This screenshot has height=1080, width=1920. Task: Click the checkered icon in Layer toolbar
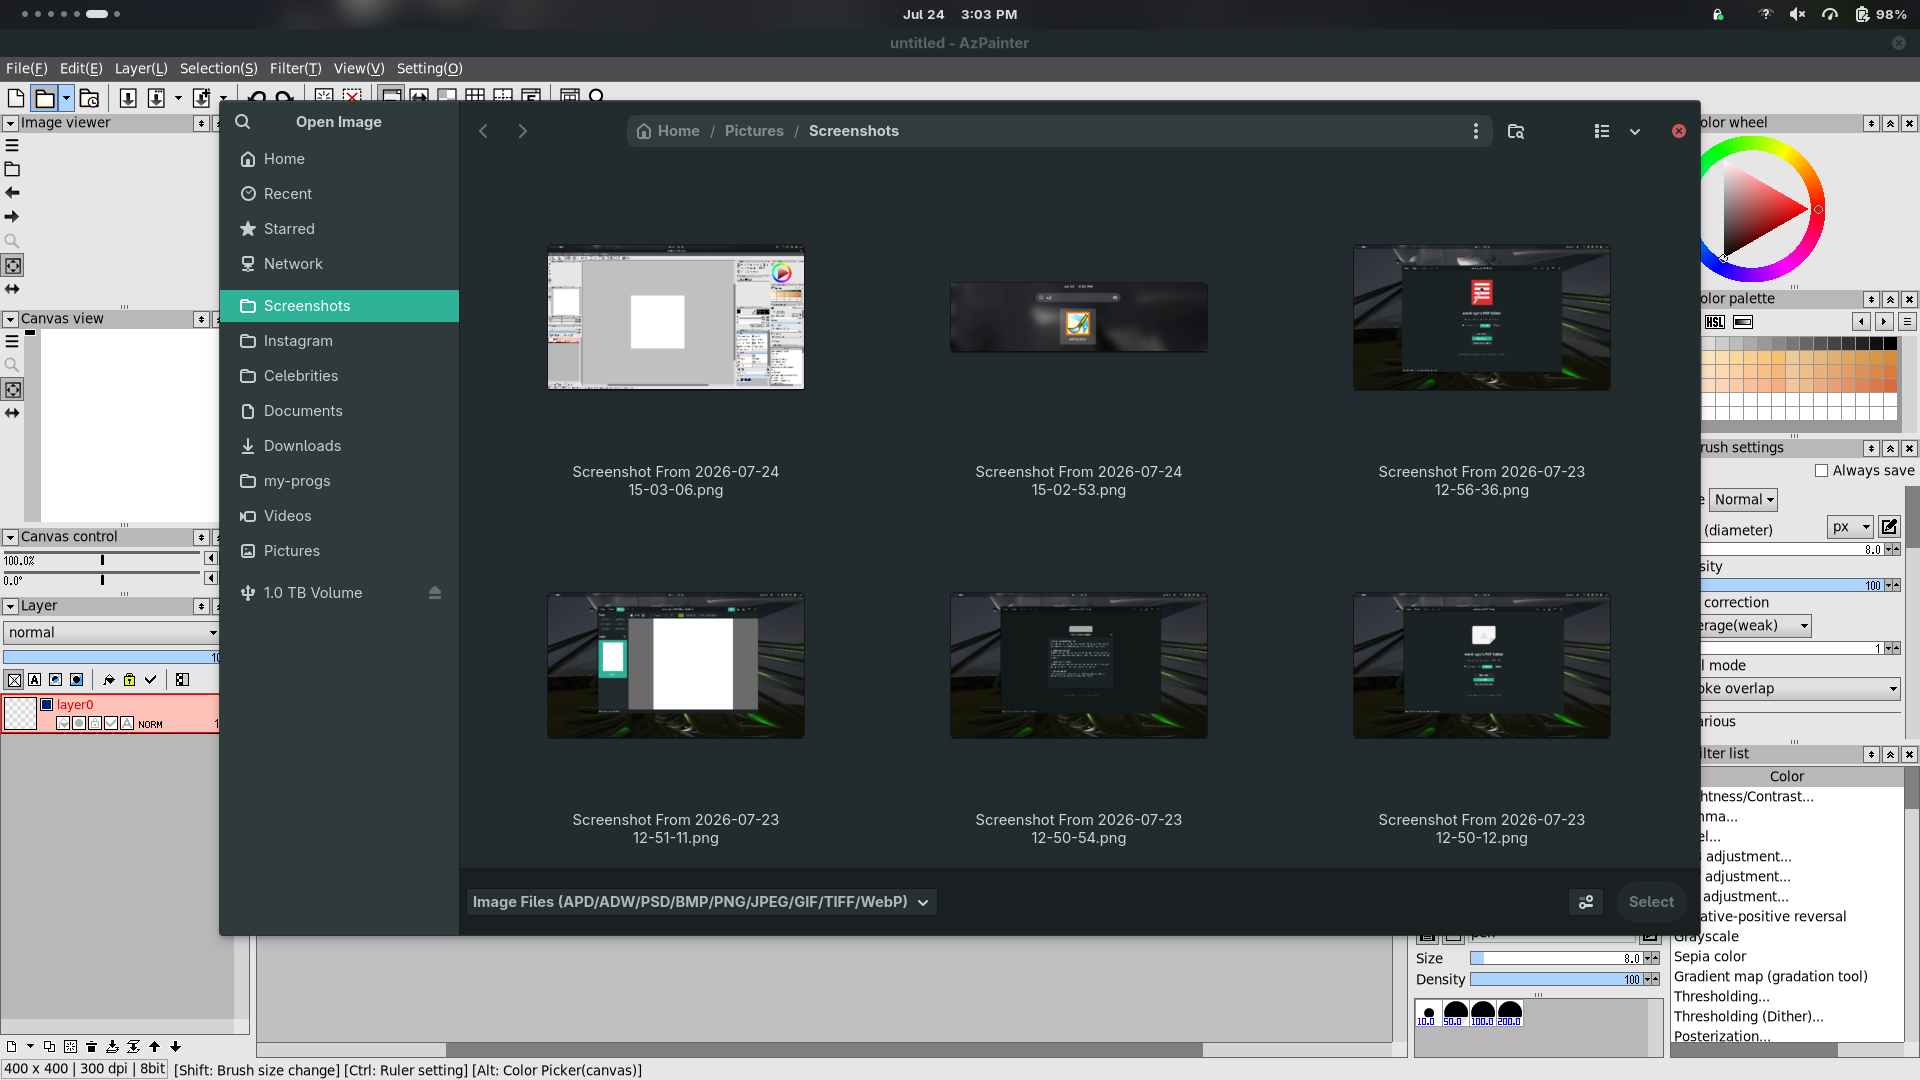[x=182, y=680]
